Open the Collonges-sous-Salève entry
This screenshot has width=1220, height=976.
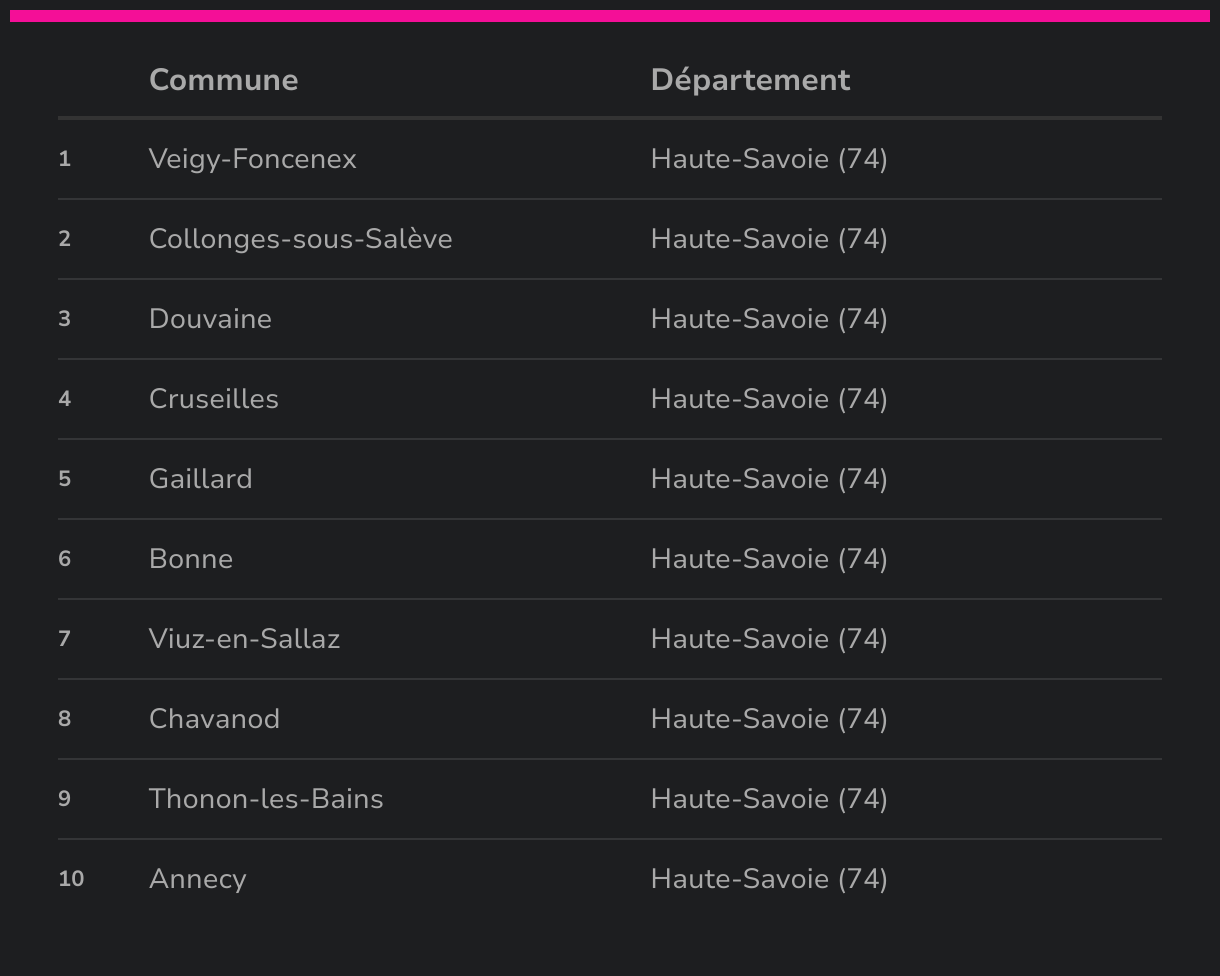[x=300, y=239]
